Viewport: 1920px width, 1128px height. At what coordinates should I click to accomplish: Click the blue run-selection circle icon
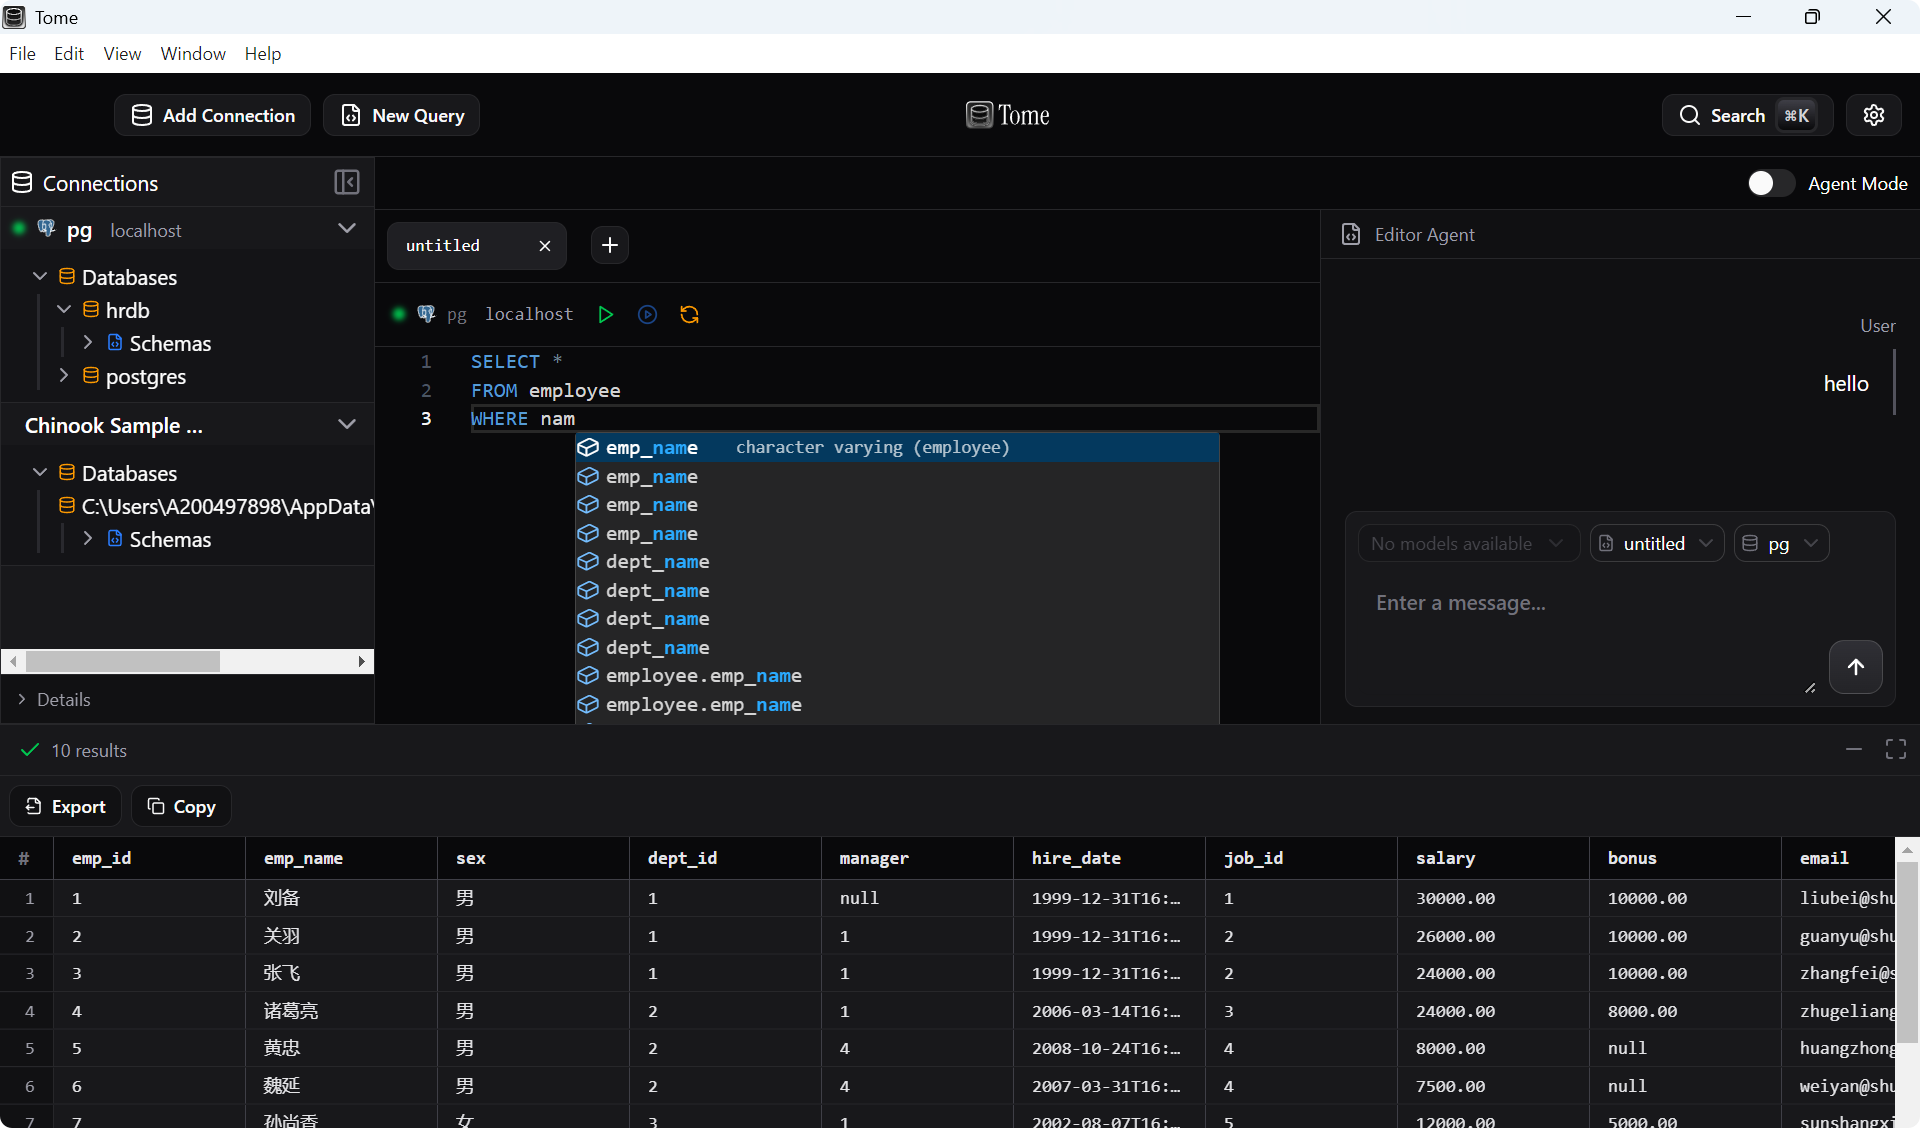647,315
